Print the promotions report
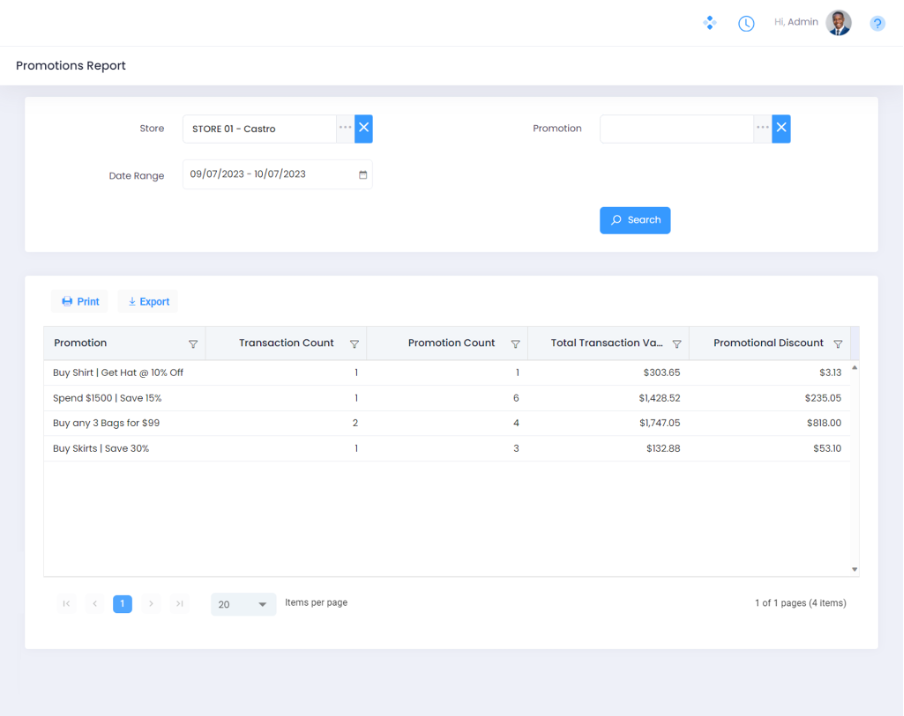This screenshot has height=716, width=904. pyautogui.click(x=80, y=301)
